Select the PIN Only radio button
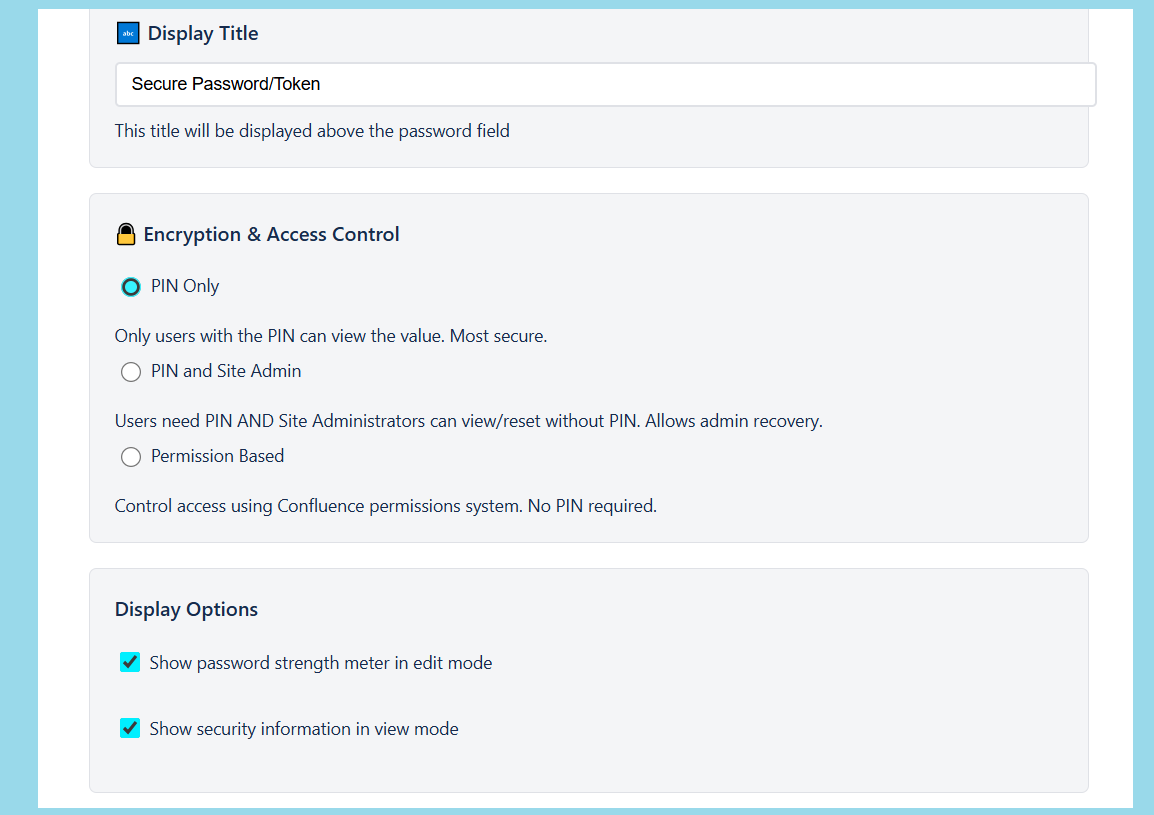 131,286
